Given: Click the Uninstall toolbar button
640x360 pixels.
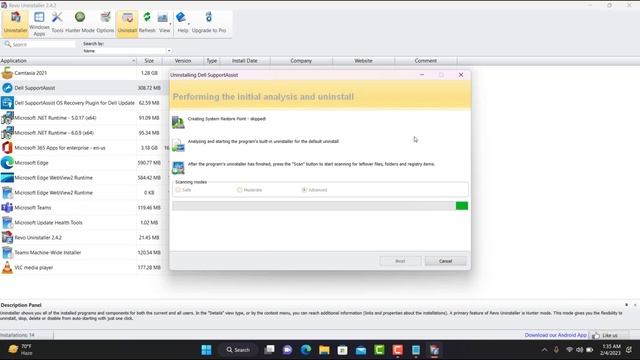Looking at the screenshot, I should [127, 22].
